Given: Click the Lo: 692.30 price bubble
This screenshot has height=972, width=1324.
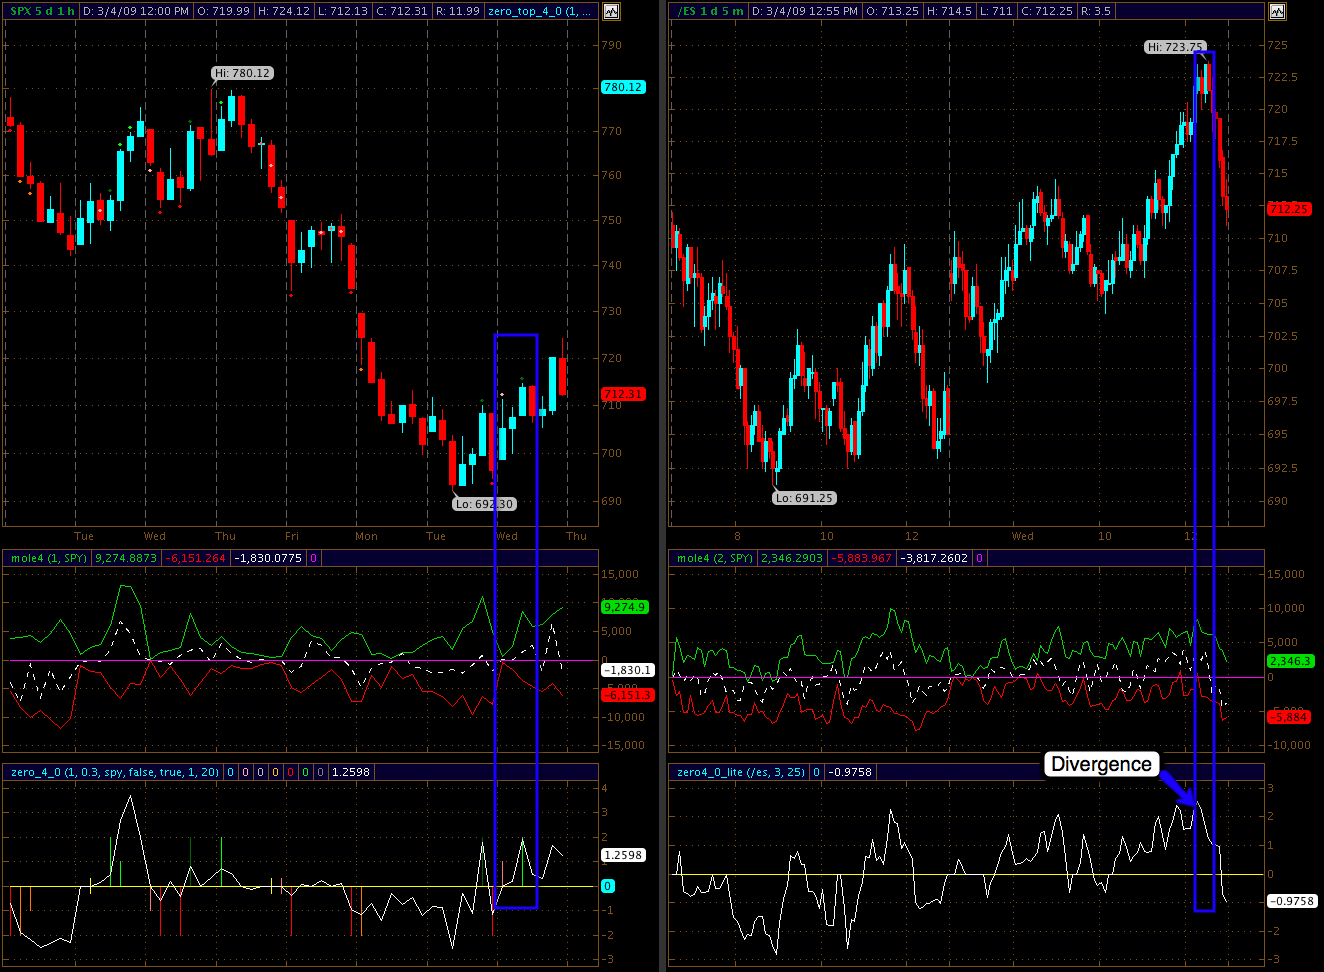Looking at the screenshot, I should click(x=484, y=504).
